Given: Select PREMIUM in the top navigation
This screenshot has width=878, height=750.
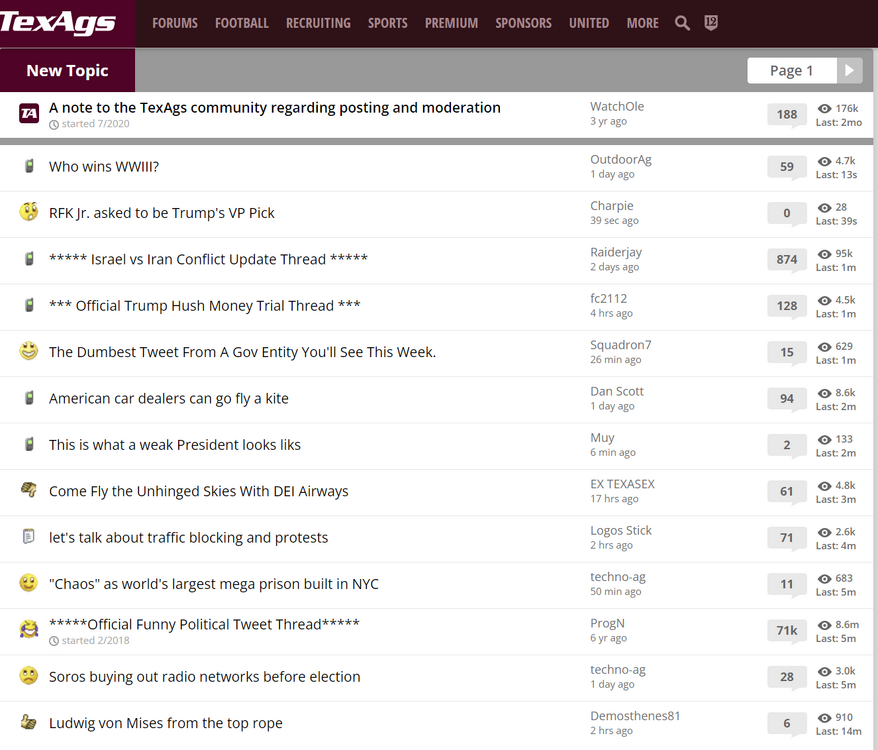Looking at the screenshot, I should pos(451,23).
